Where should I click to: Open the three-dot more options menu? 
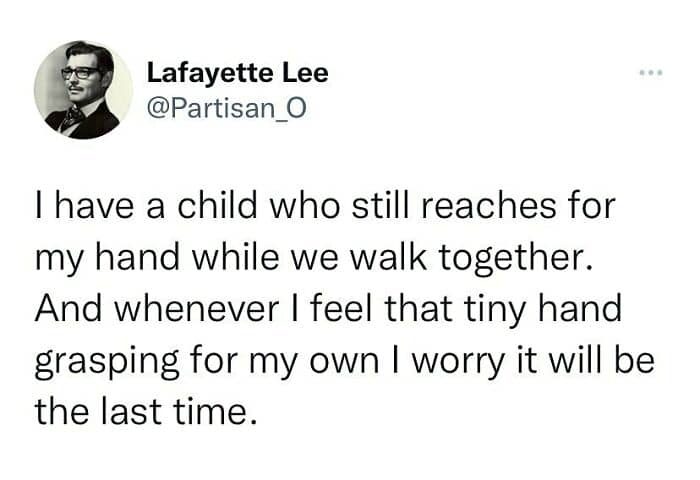coord(653,76)
